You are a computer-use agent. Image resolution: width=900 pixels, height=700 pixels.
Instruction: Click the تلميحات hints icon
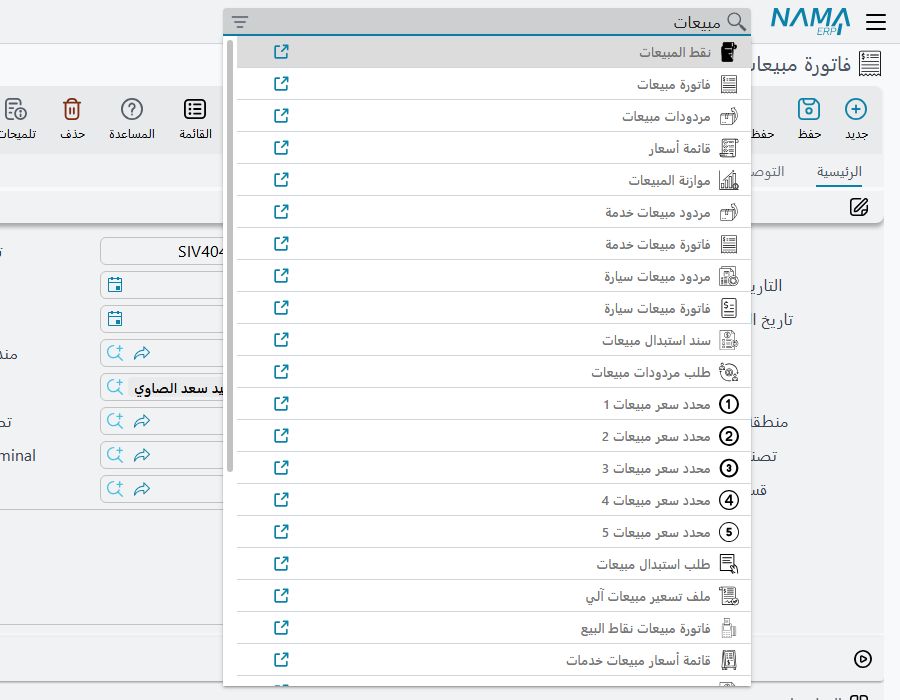point(15,109)
